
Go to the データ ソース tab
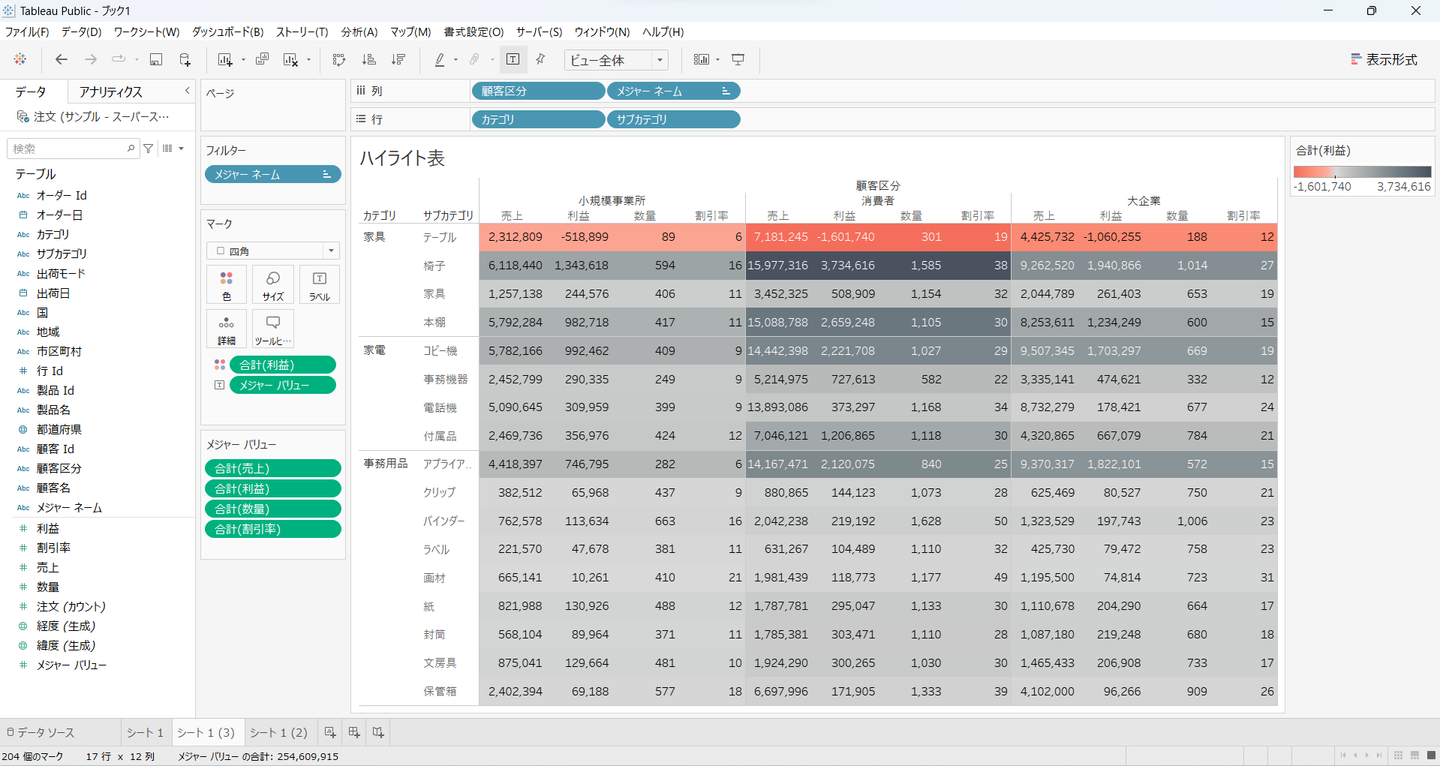tap(41, 733)
